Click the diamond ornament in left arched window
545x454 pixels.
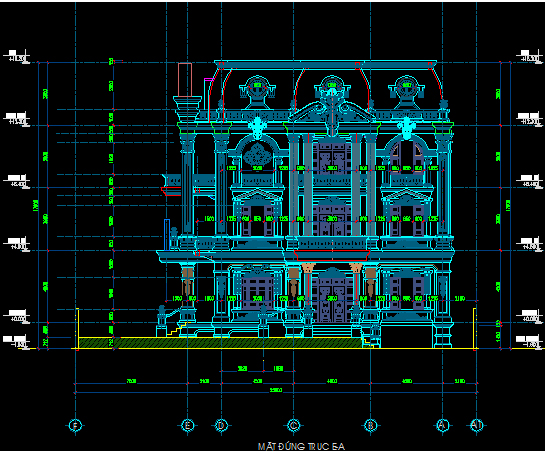point(258,155)
